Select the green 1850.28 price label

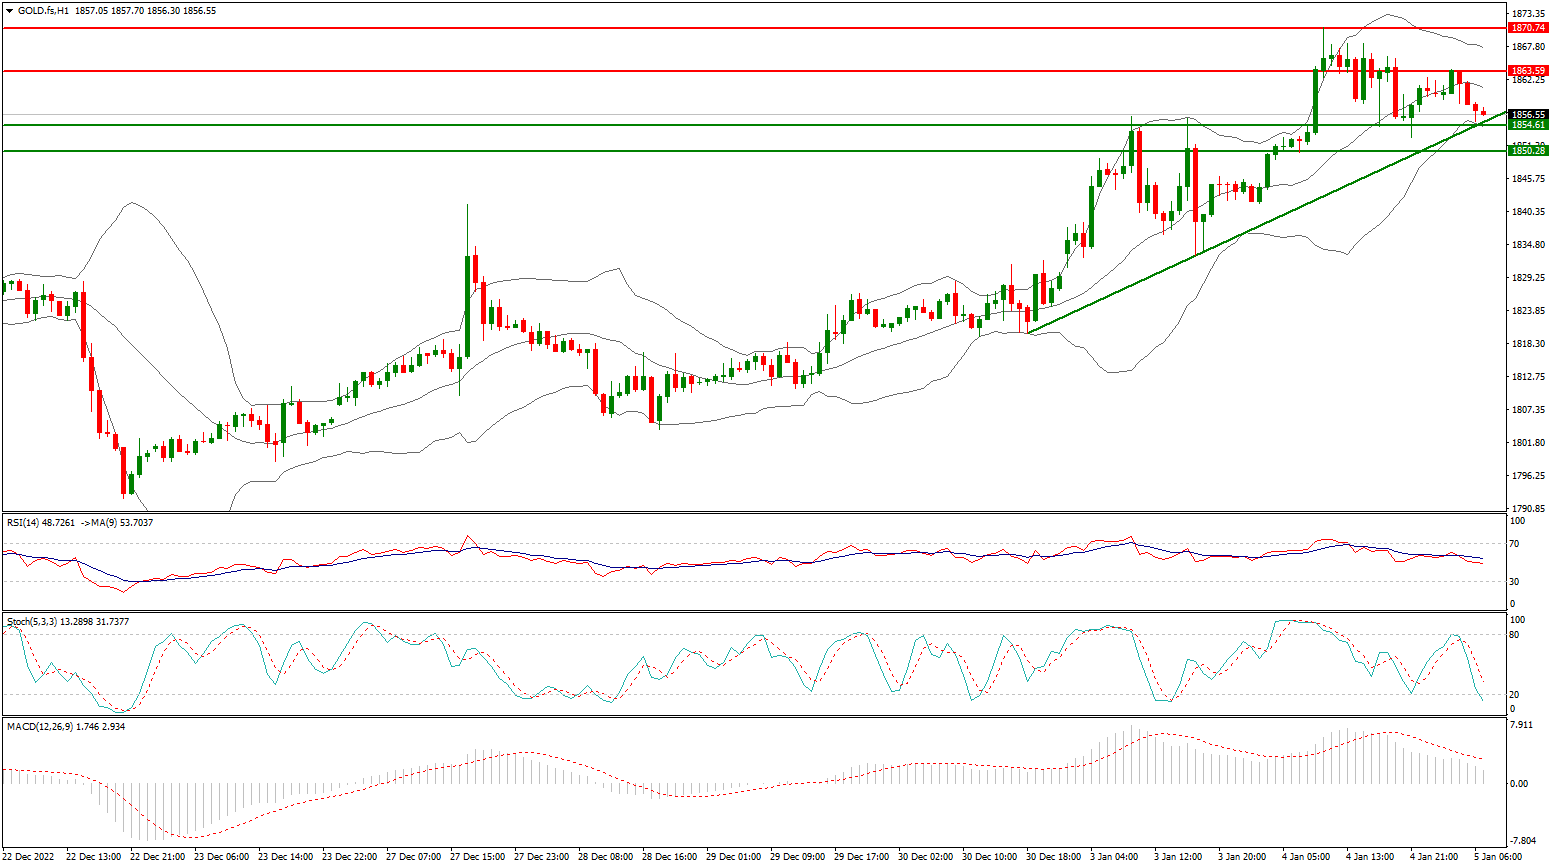(x=1529, y=151)
